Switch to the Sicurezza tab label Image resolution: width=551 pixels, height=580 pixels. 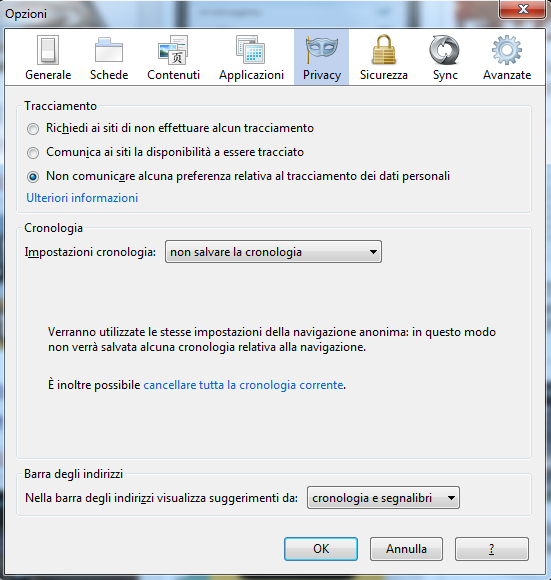[x=384, y=75]
